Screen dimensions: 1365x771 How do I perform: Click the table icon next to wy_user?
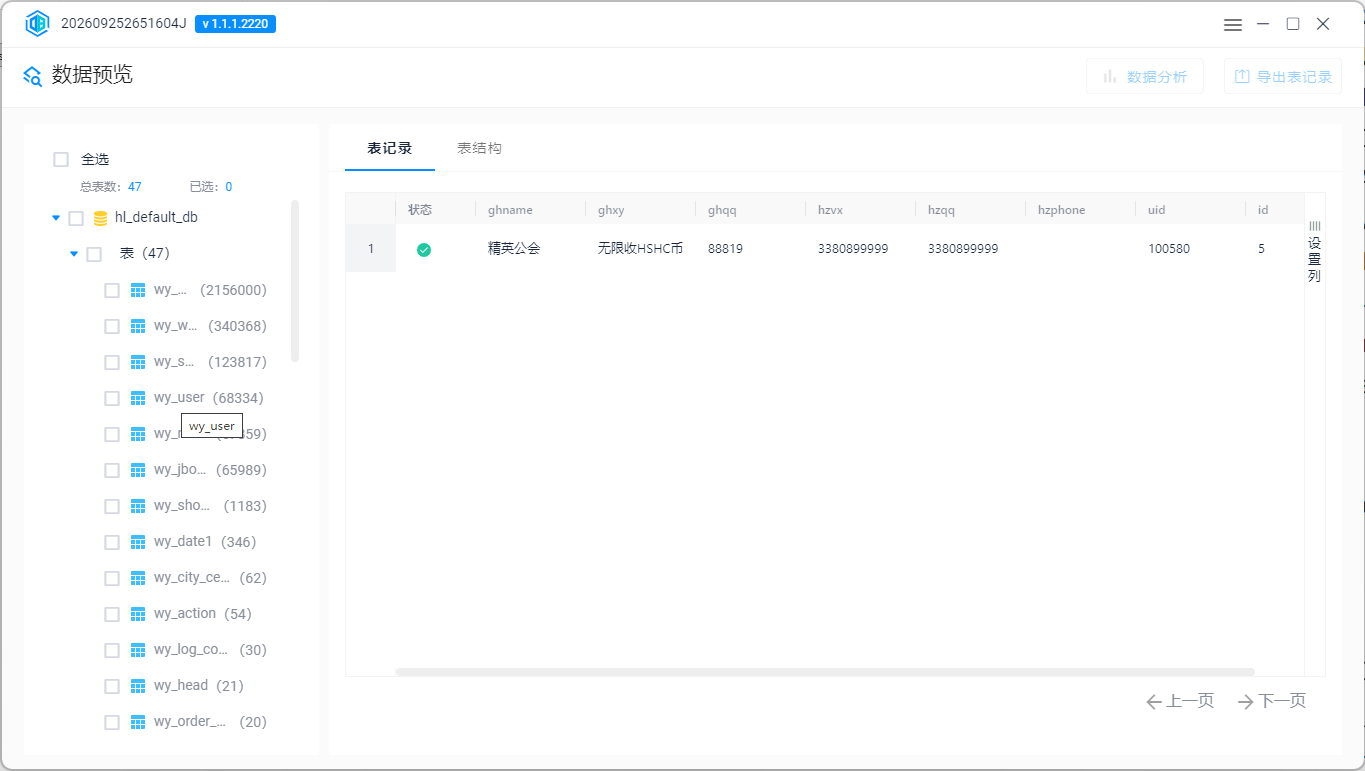(x=138, y=398)
